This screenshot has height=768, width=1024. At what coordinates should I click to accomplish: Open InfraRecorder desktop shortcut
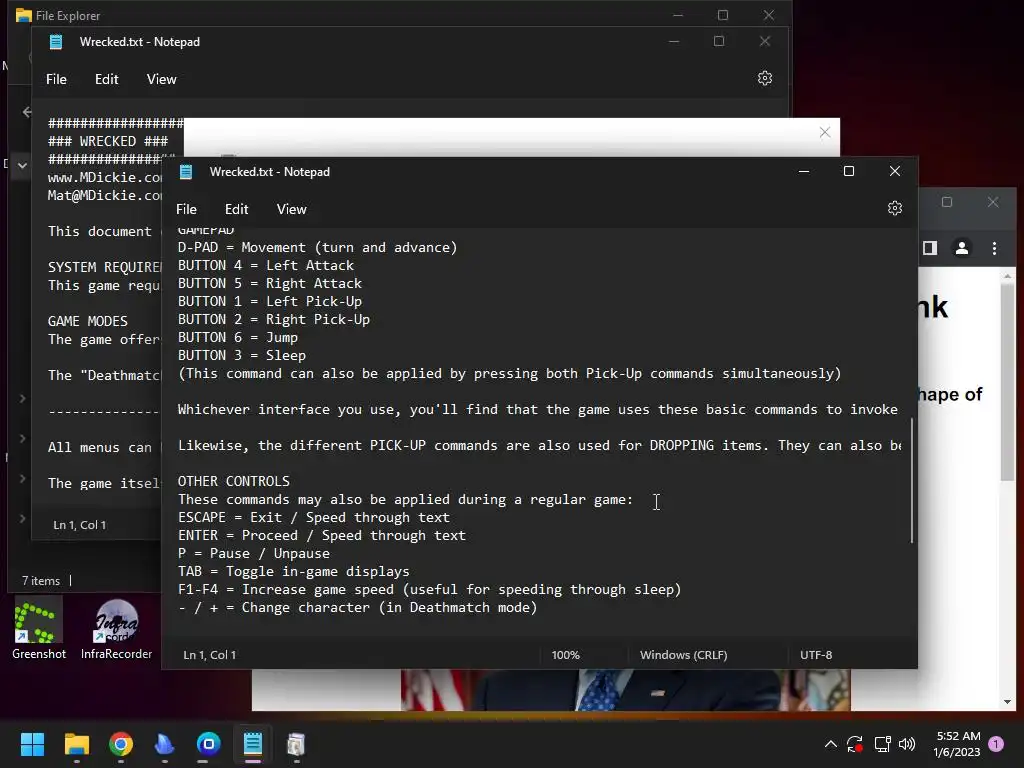pos(116,630)
